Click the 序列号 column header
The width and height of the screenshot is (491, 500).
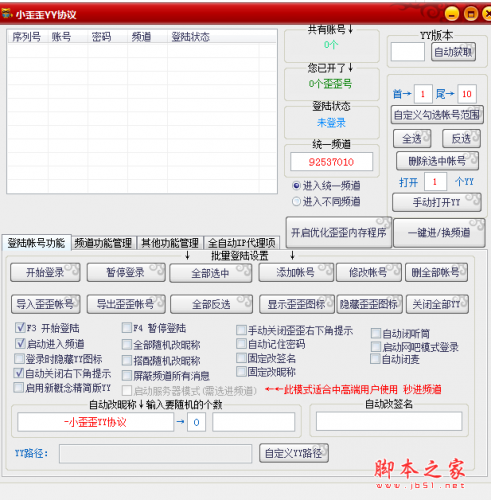pos(27,37)
